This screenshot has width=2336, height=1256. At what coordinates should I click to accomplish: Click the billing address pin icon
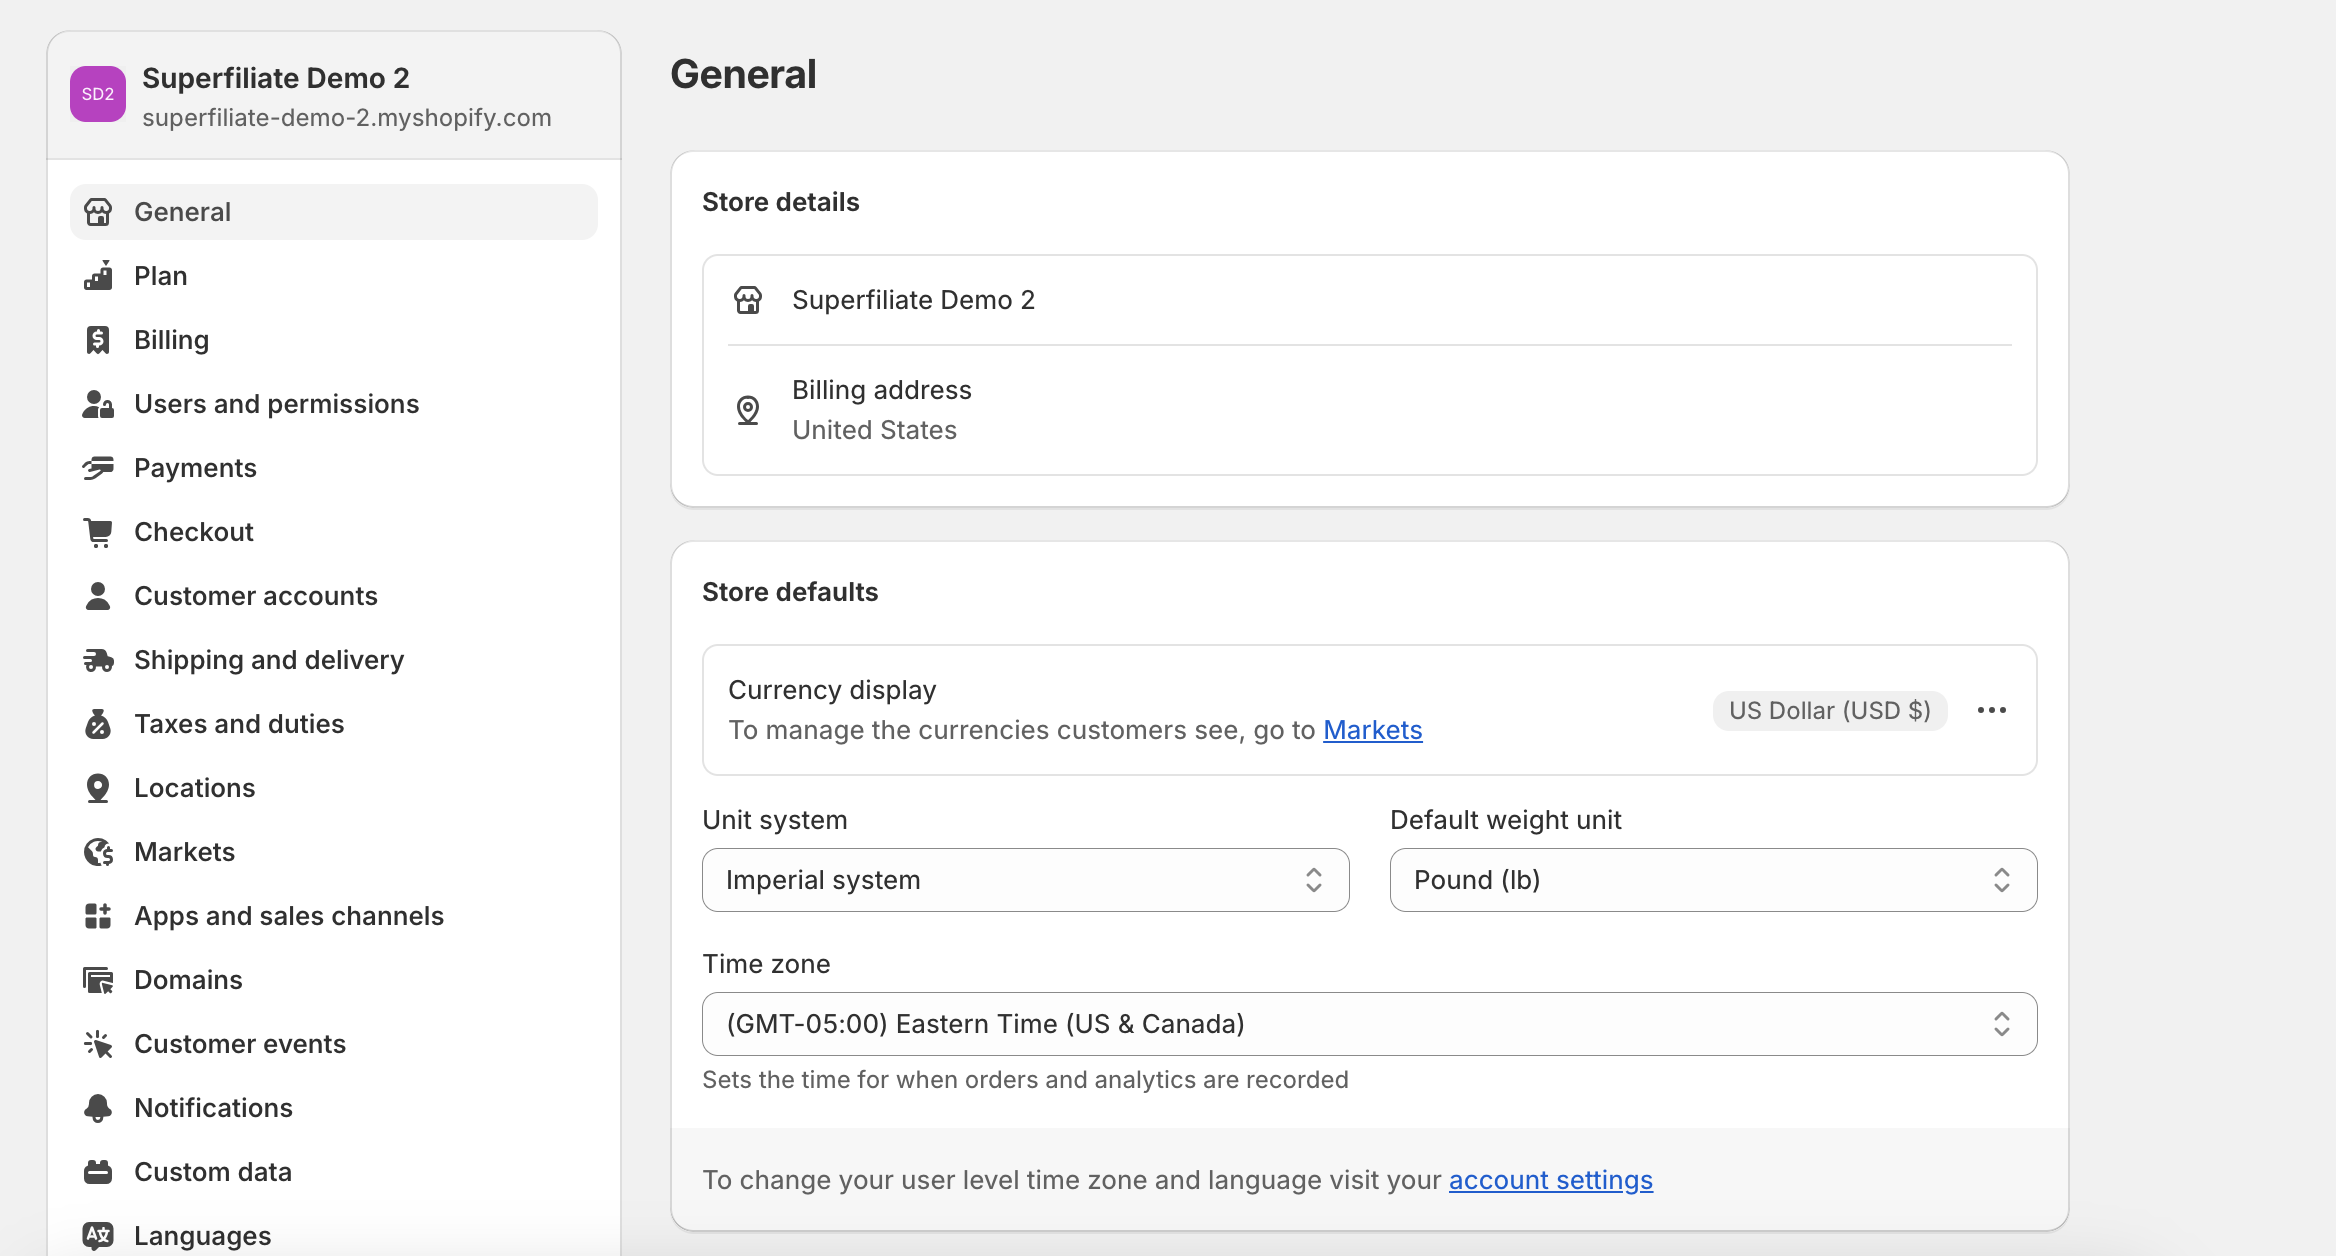click(748, 410)
